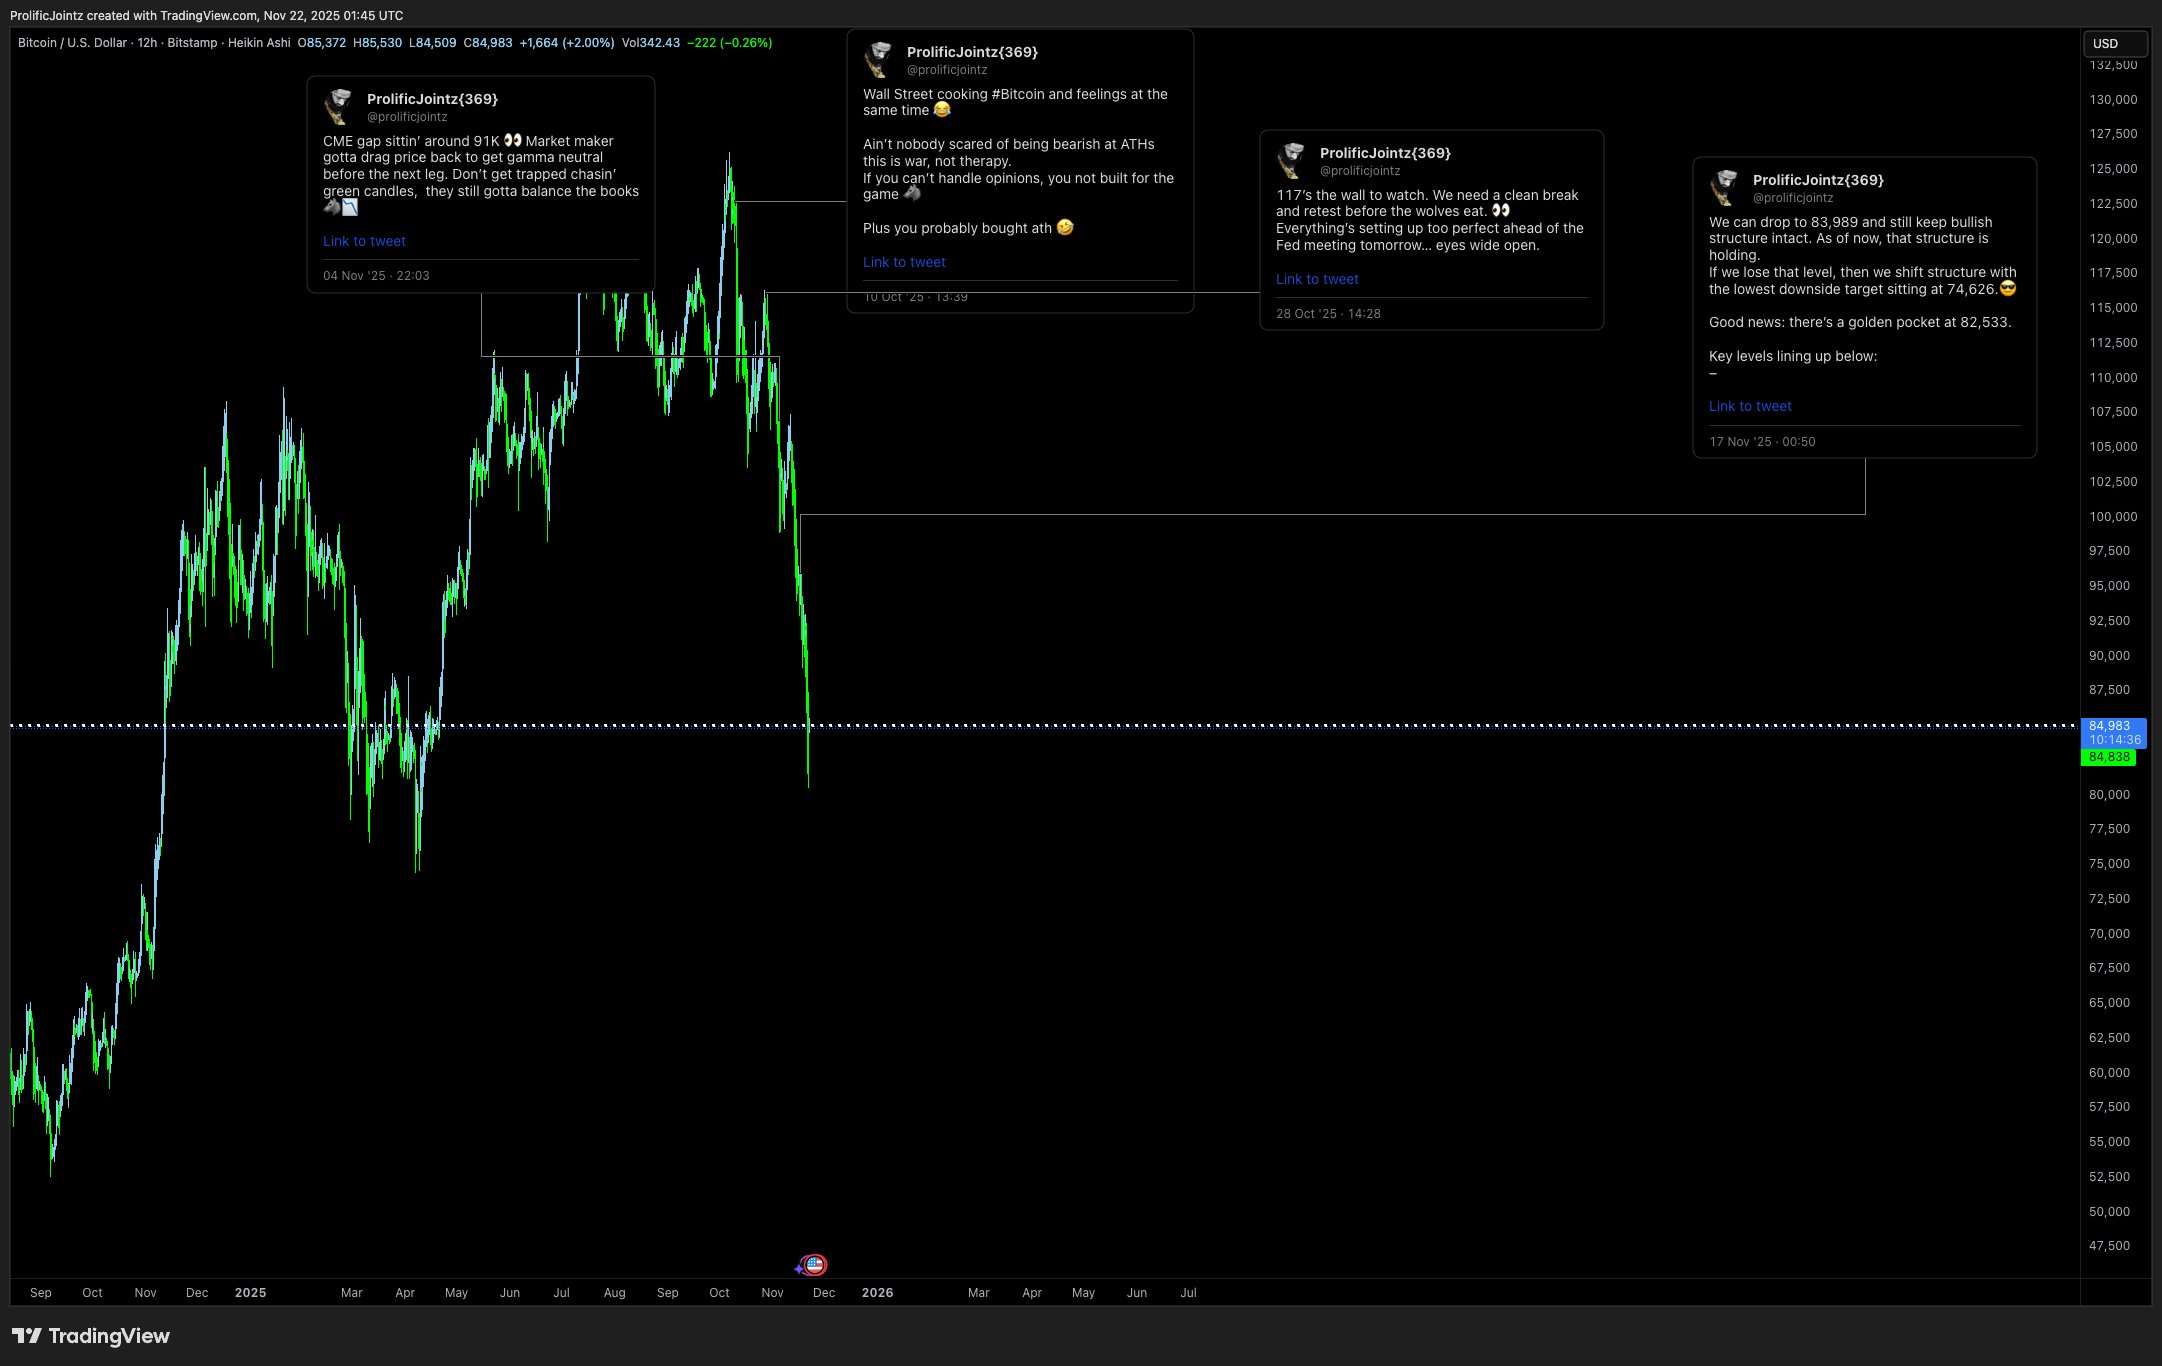Viewport: 2162px width, 1366px height.
Task: Click avatar on the CME gap tweet
Action: click(339, 106)
